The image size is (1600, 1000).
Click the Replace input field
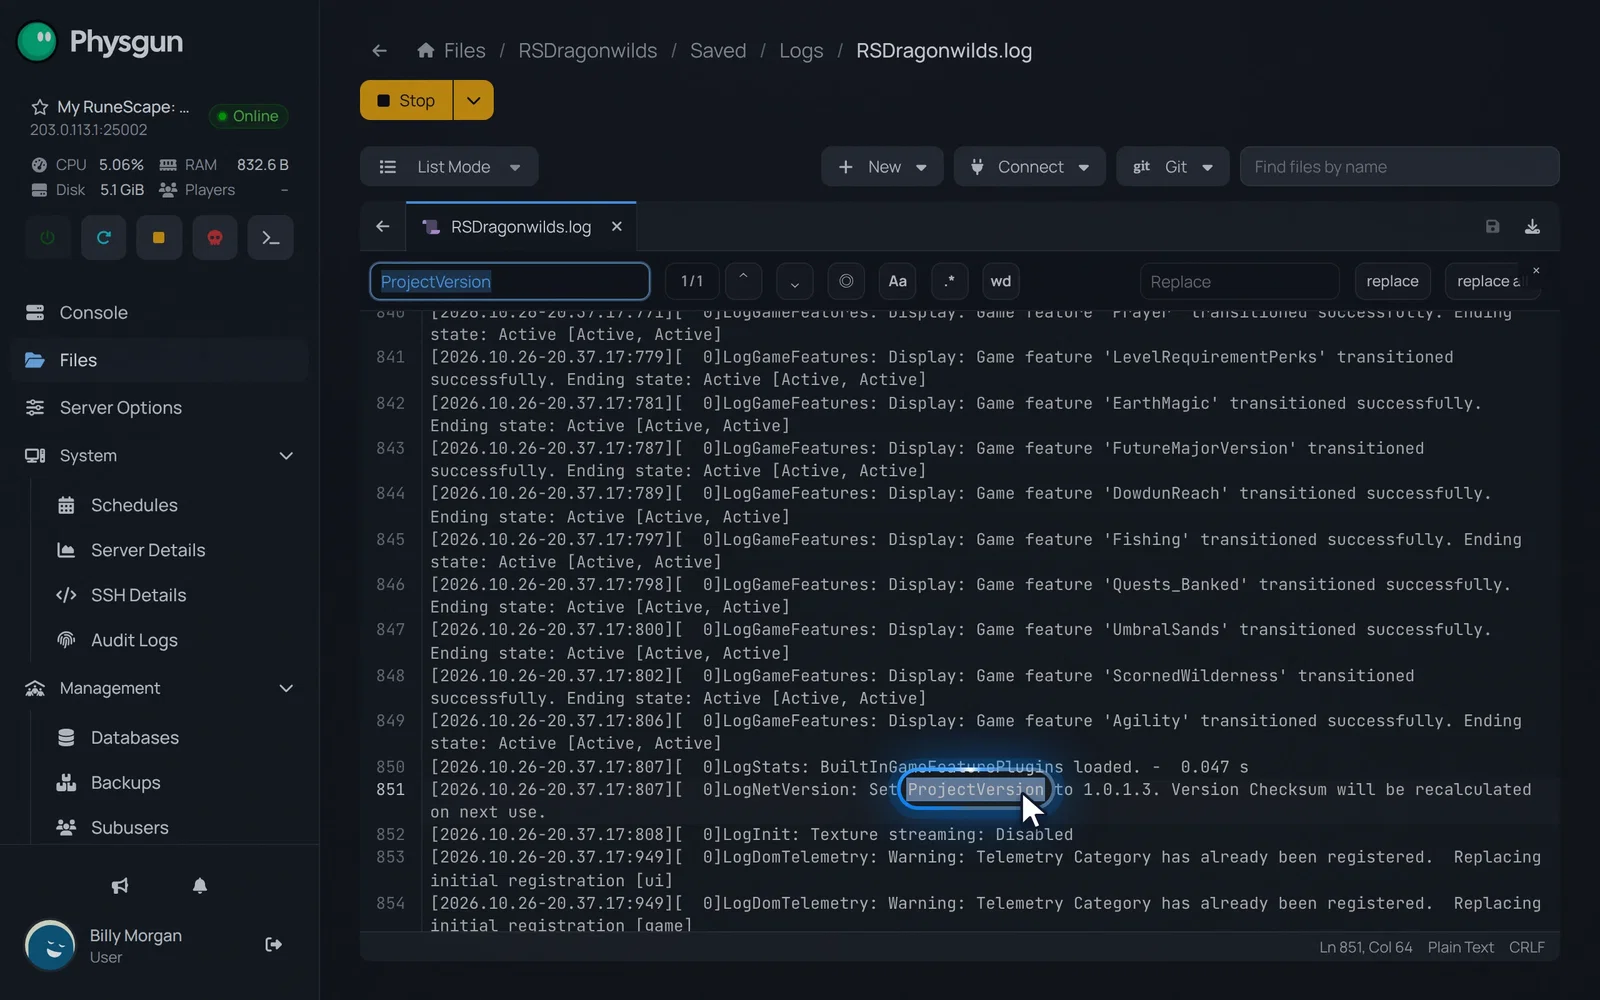click(x=1239, y=281)
